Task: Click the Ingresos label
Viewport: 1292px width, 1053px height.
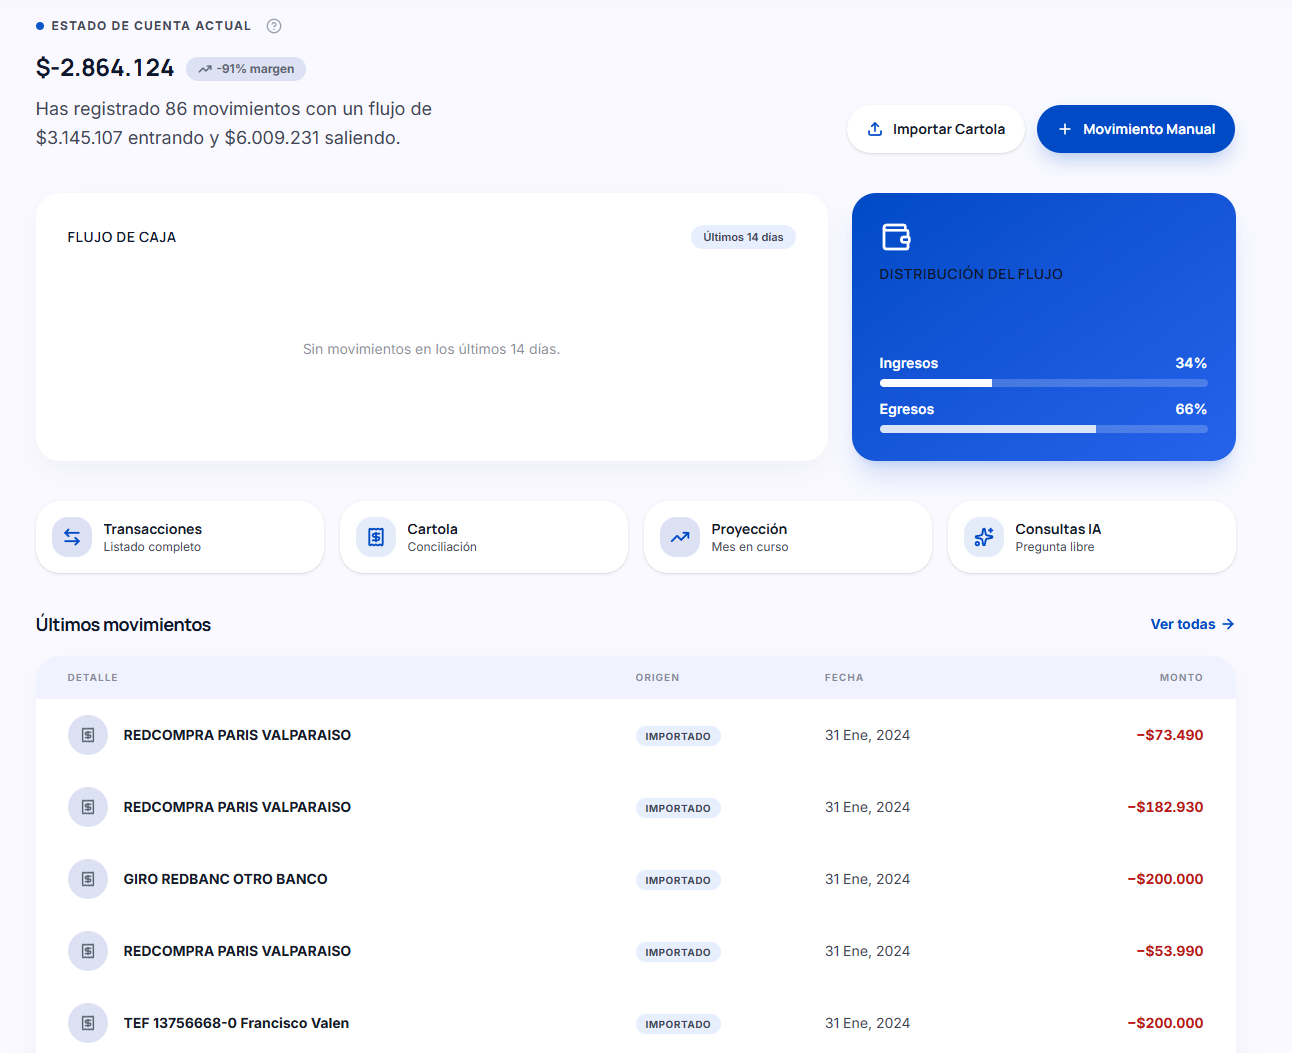Action: pyautogui.click(x=909, y=363)
